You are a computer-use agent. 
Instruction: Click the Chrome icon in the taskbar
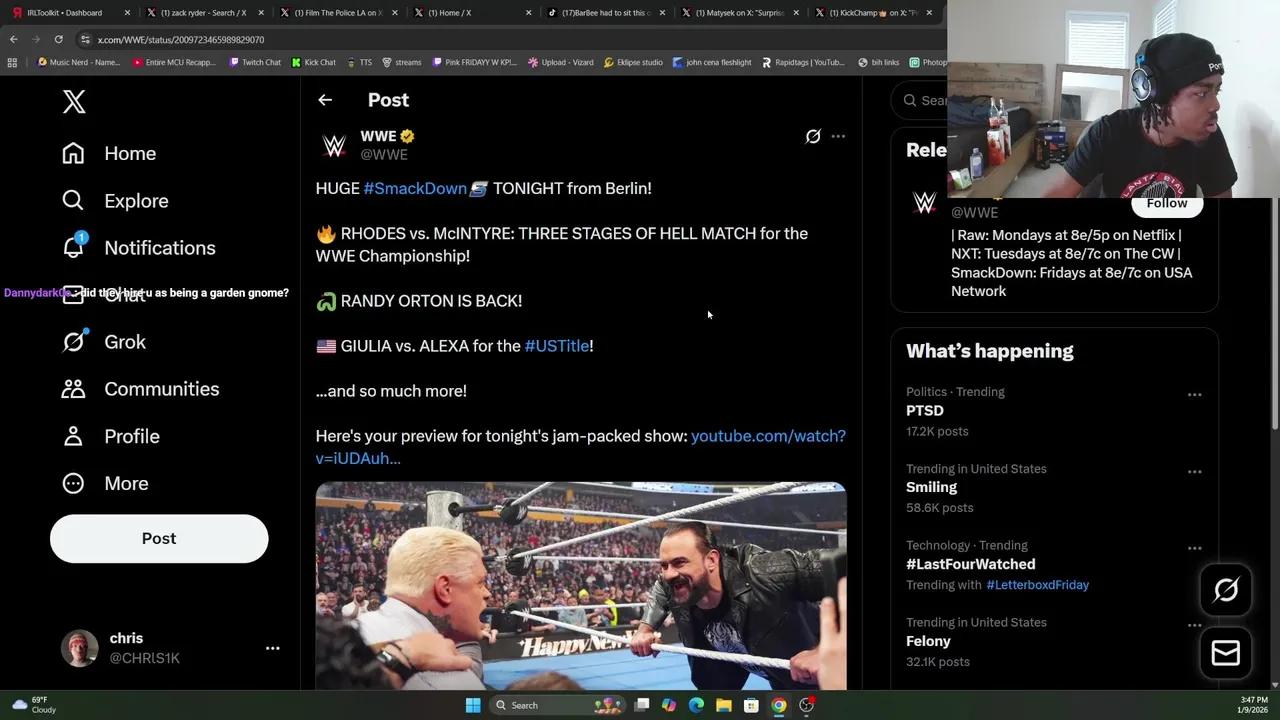(778, 705)
